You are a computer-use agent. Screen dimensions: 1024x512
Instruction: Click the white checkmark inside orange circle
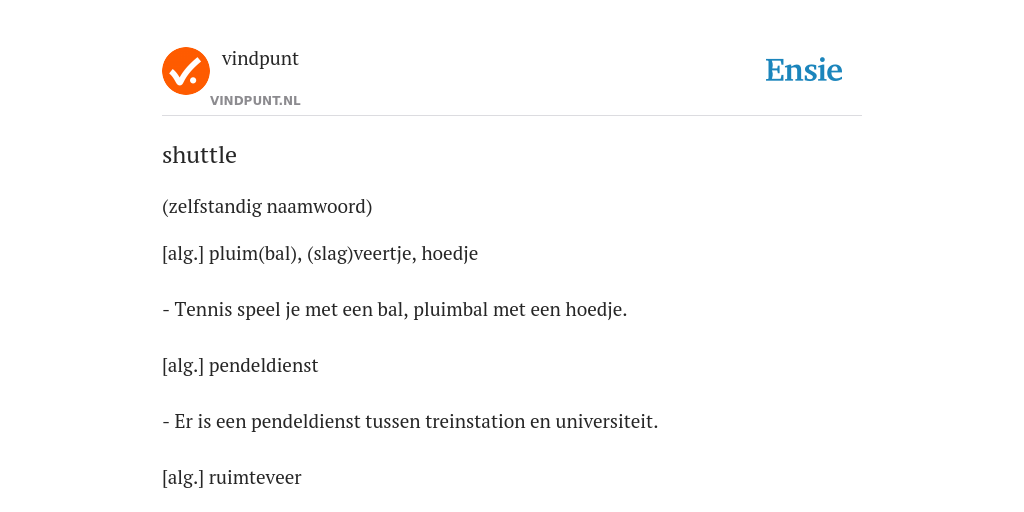(188, 72)
